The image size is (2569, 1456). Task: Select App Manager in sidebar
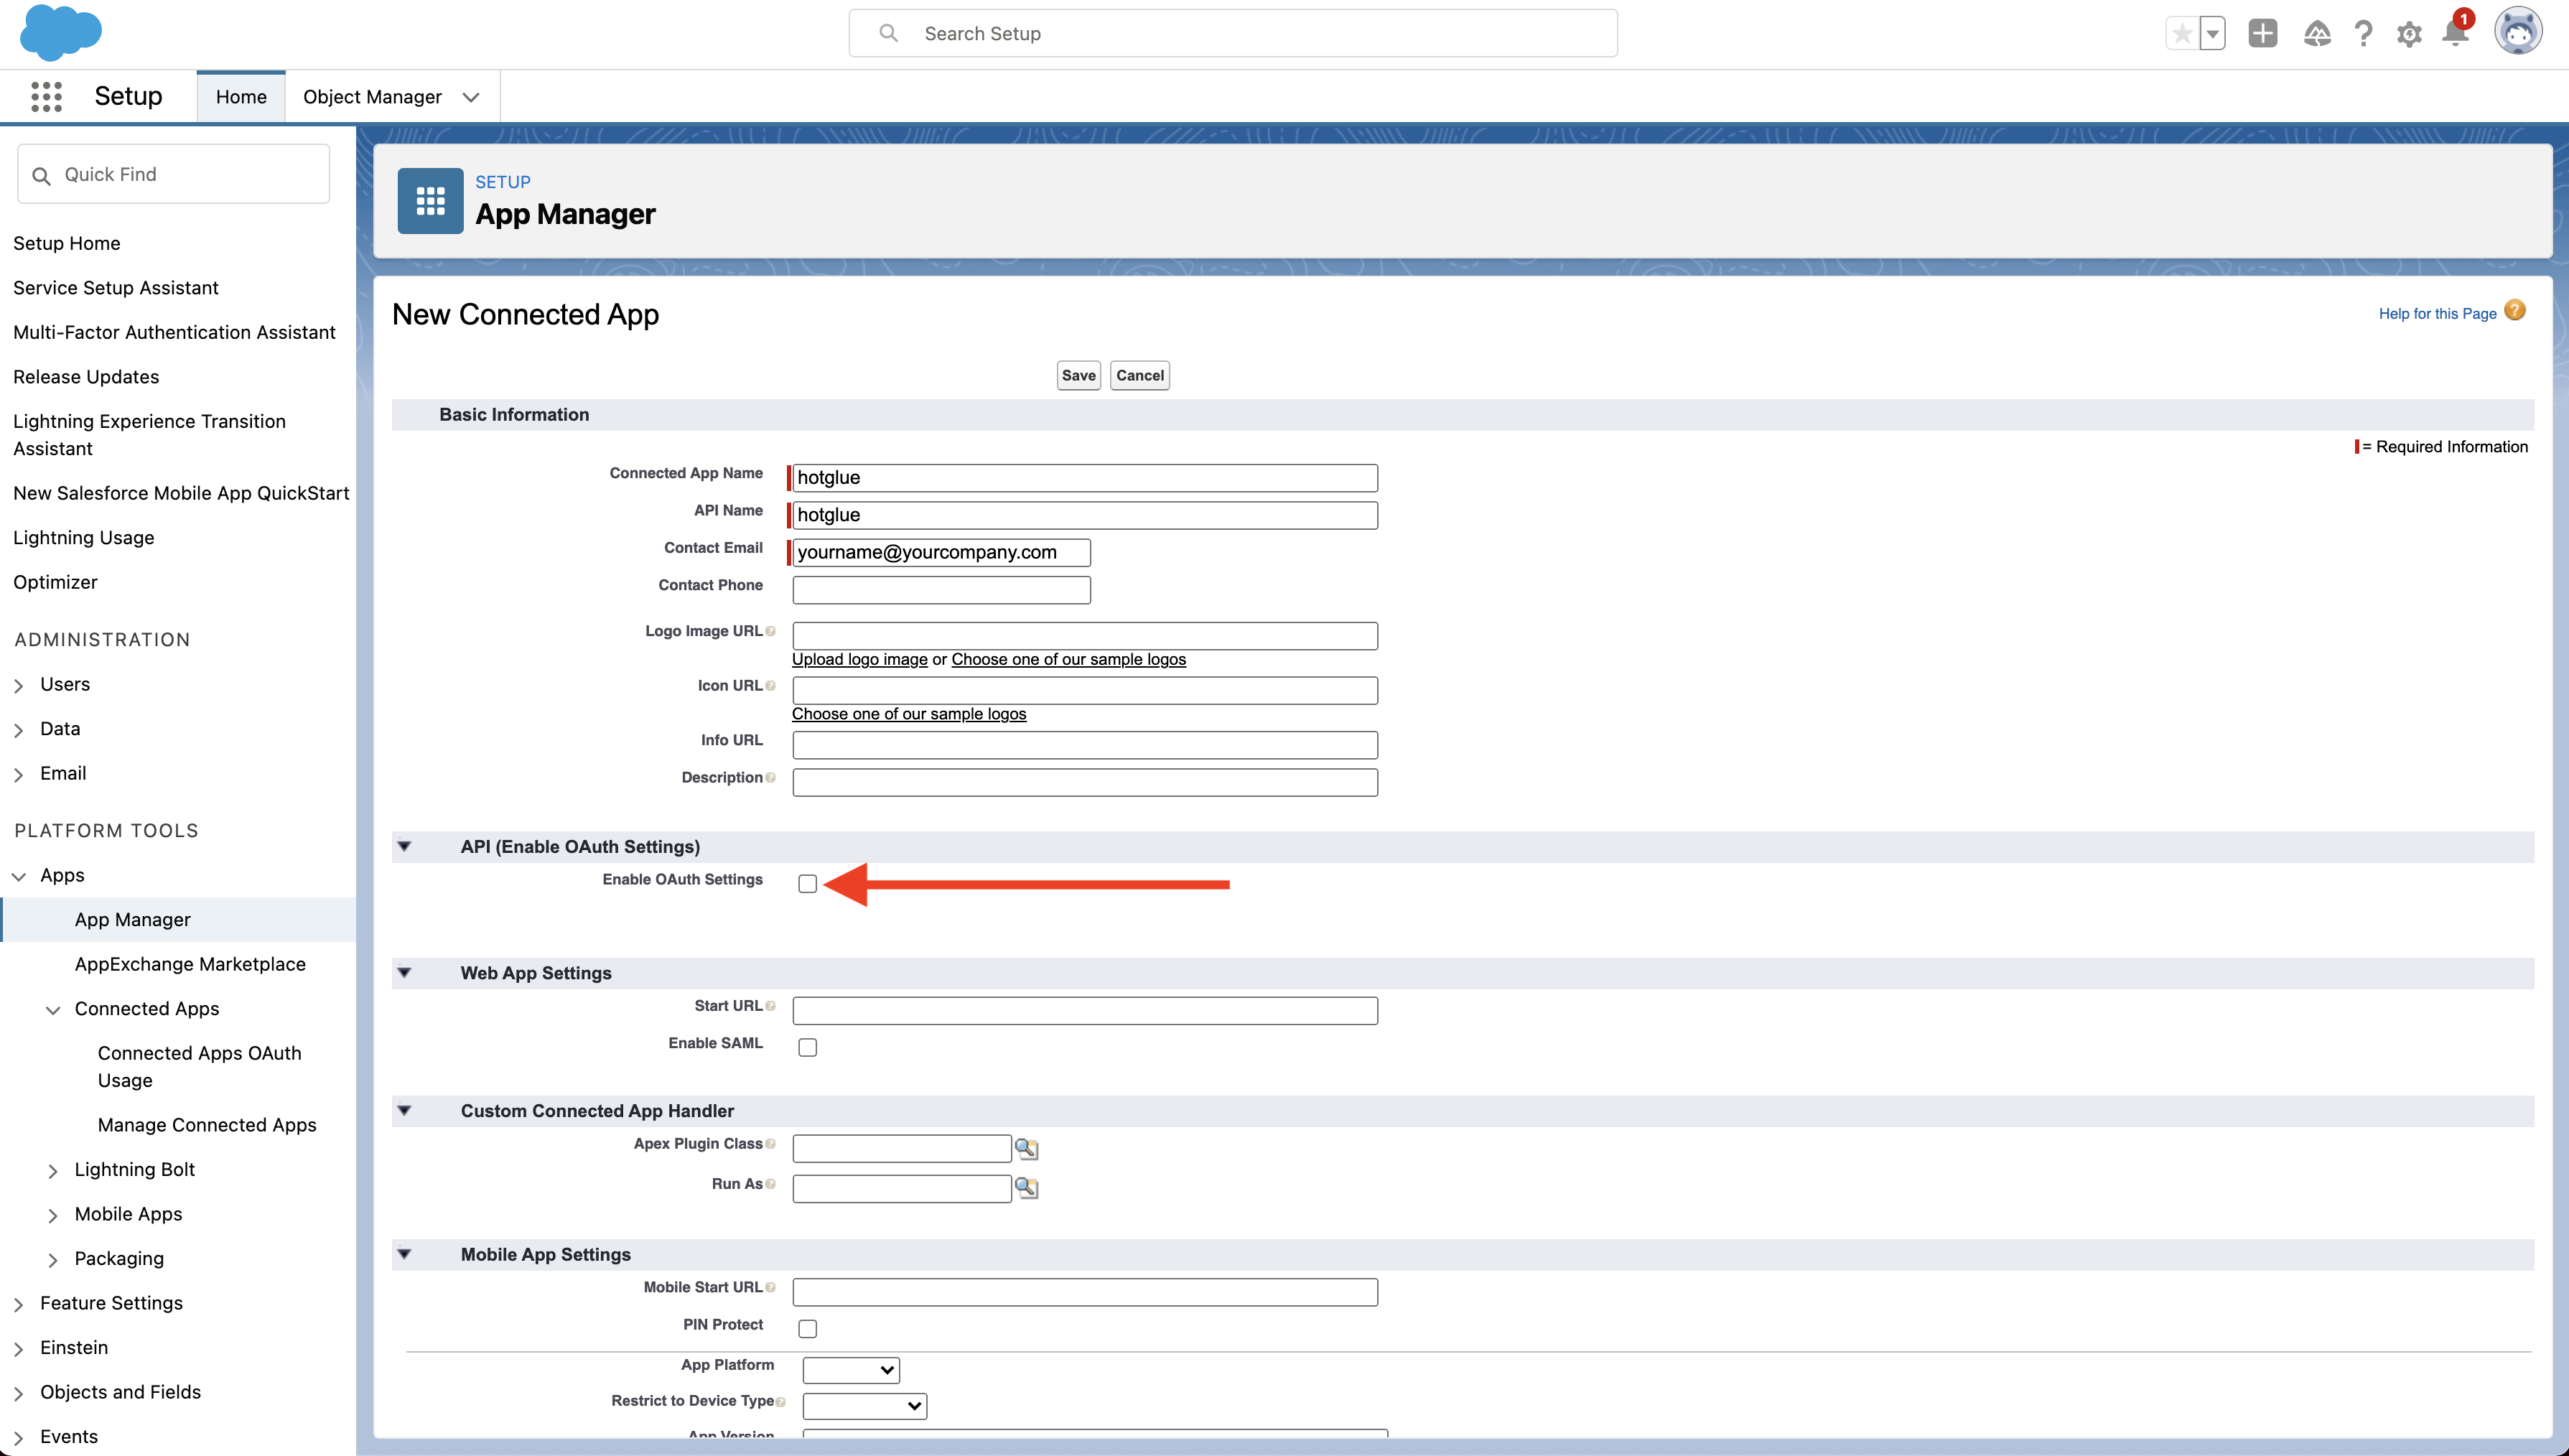point(132,919)
